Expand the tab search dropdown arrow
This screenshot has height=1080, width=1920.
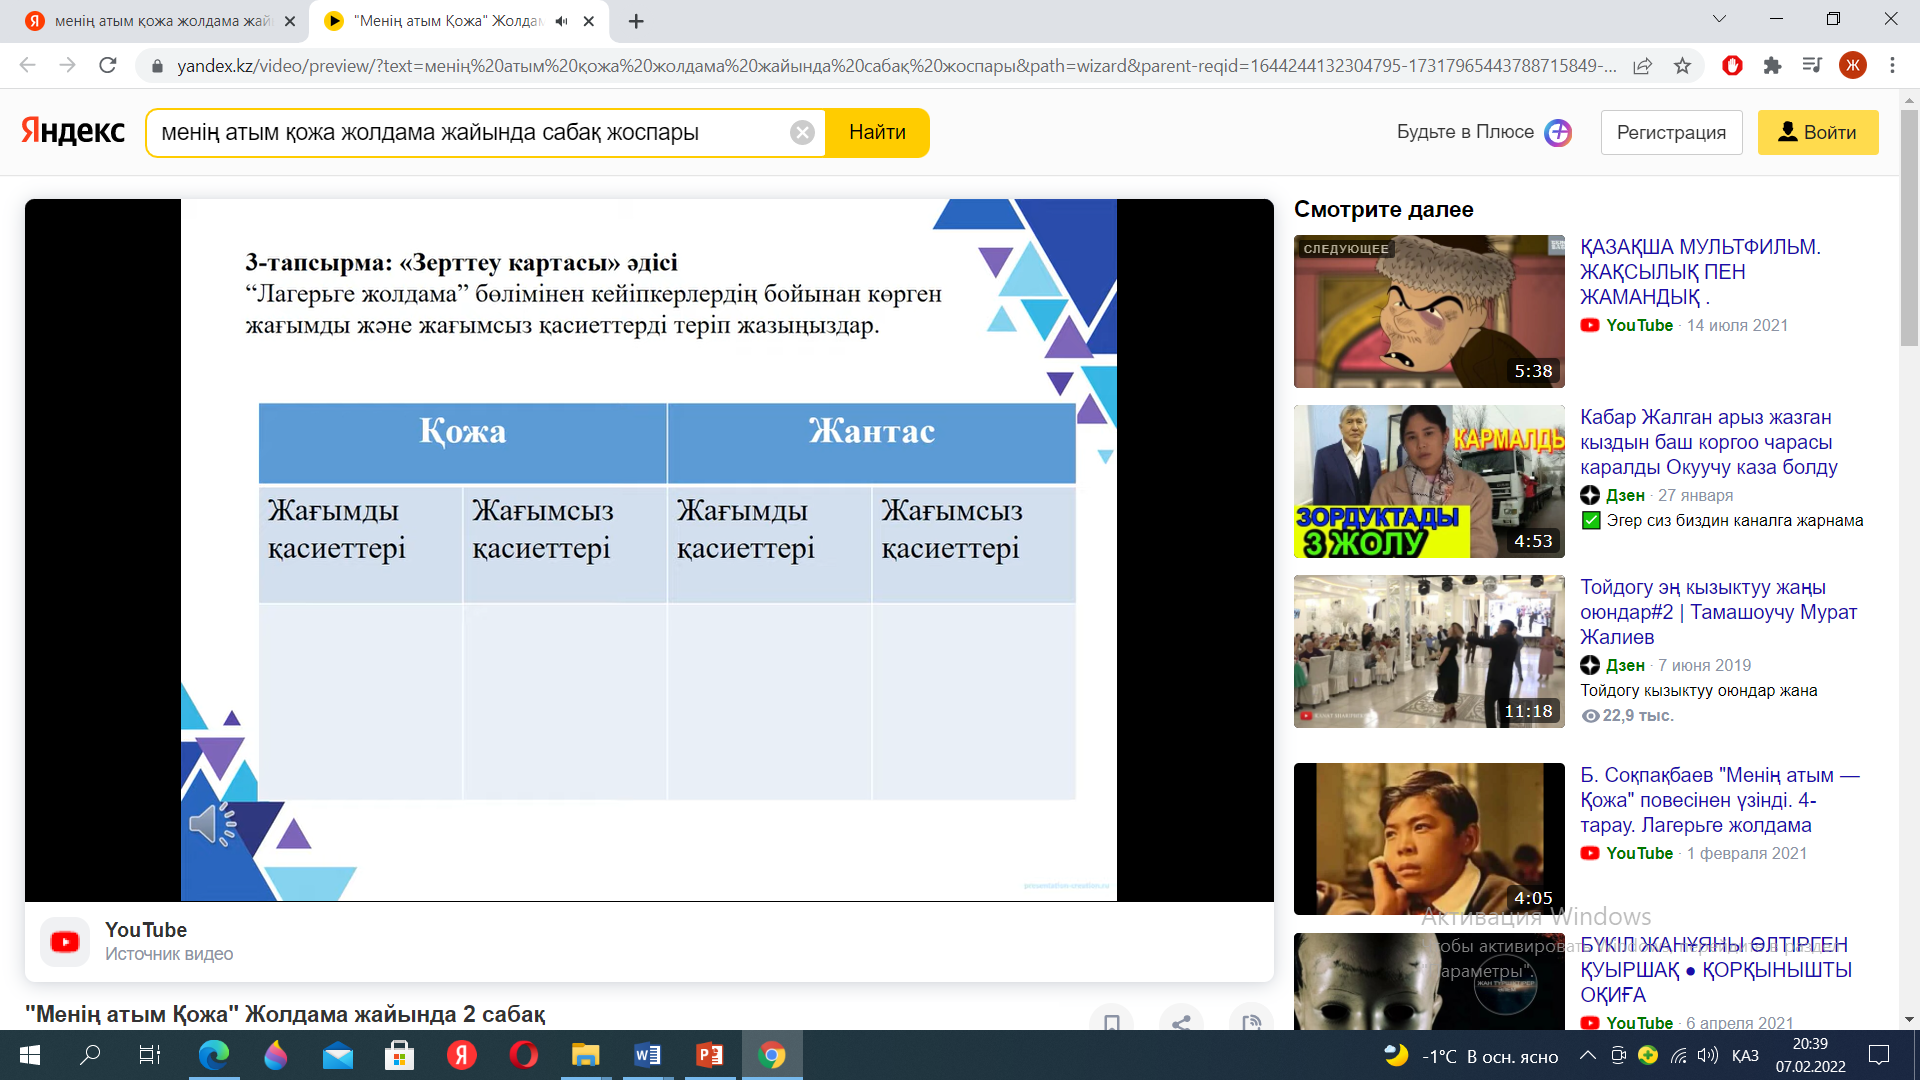tap(1719, 19)
